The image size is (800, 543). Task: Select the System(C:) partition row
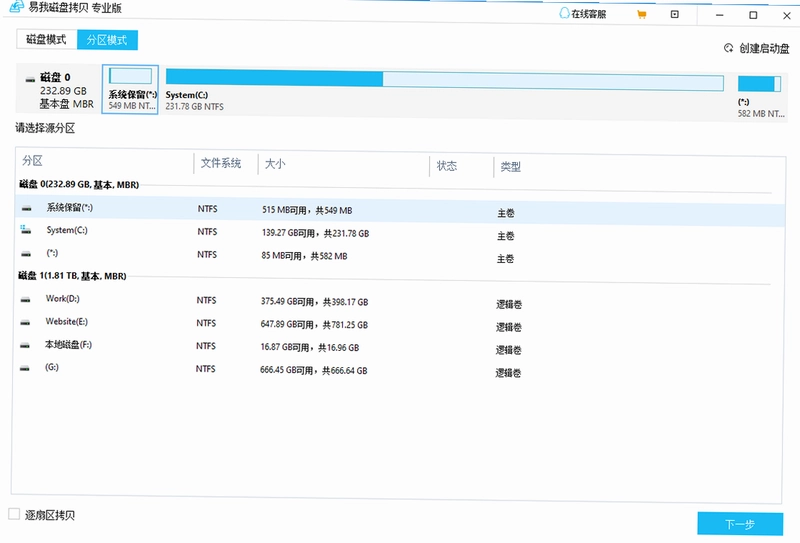click(x=400, y=233)
